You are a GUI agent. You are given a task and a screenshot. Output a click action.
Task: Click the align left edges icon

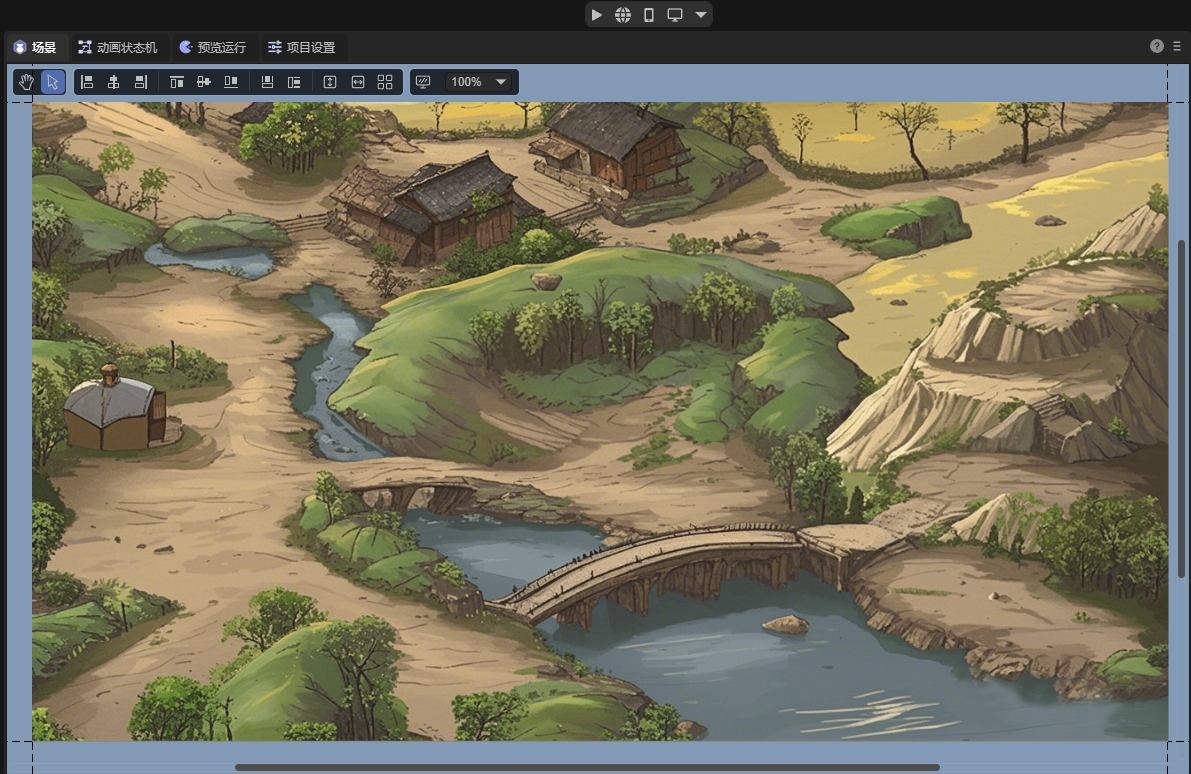(87, 82)
